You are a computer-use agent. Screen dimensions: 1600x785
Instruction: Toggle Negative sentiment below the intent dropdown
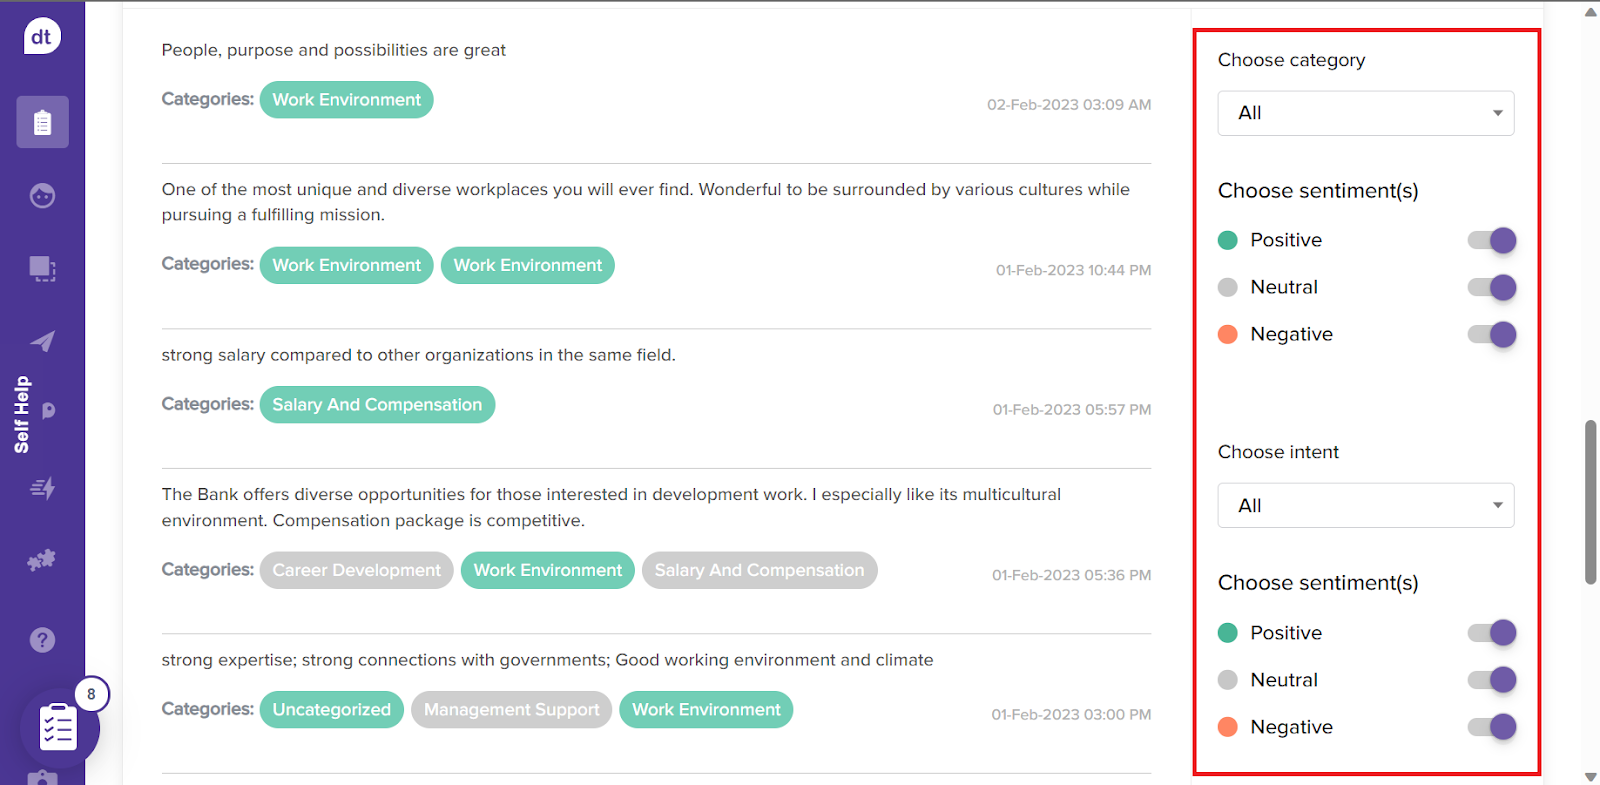[1492, 727]
